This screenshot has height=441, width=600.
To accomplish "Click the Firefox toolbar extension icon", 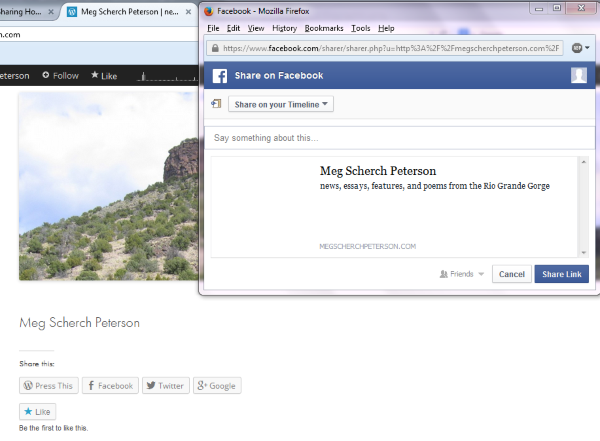I will 579,48.
